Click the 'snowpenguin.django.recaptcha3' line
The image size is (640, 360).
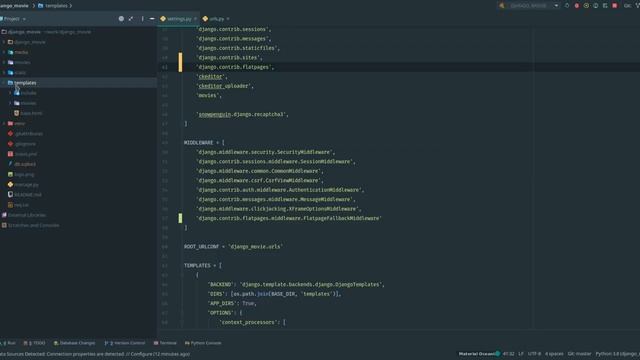coord(242,114)
